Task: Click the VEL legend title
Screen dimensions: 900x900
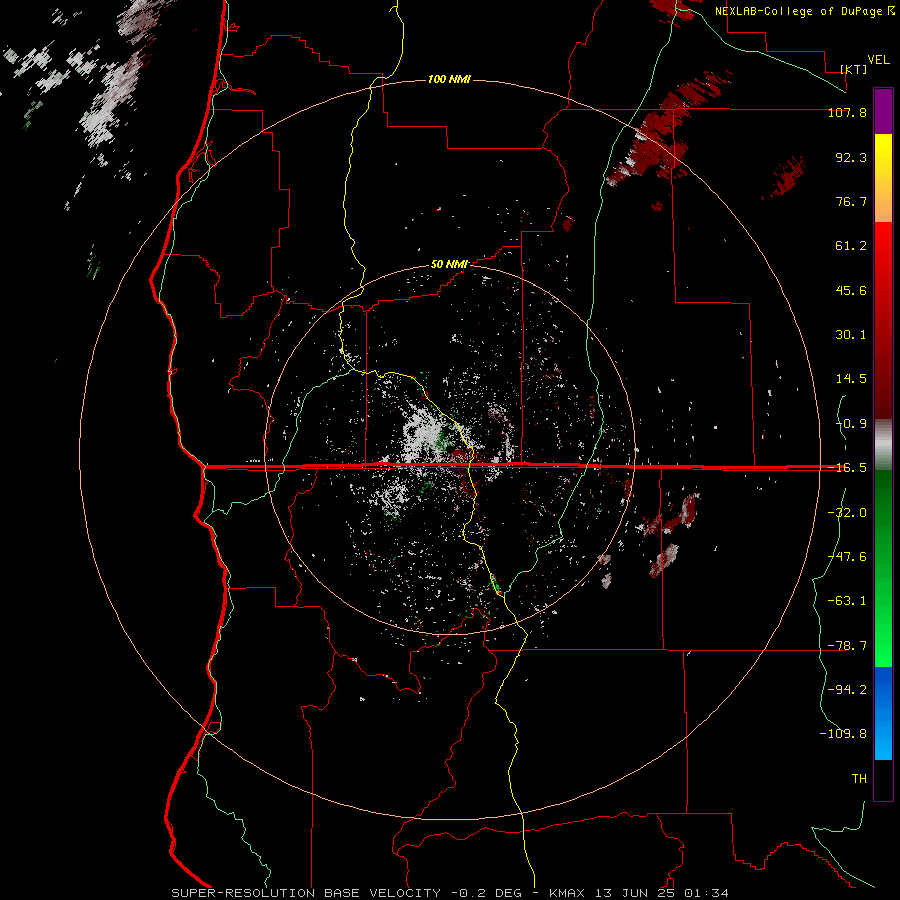Action: [x=879, y=60]
